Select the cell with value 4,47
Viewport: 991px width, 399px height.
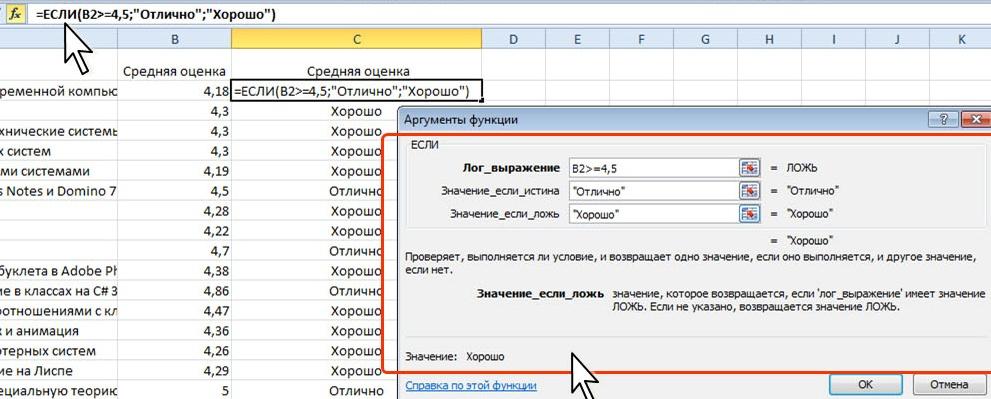pos(174,310)
